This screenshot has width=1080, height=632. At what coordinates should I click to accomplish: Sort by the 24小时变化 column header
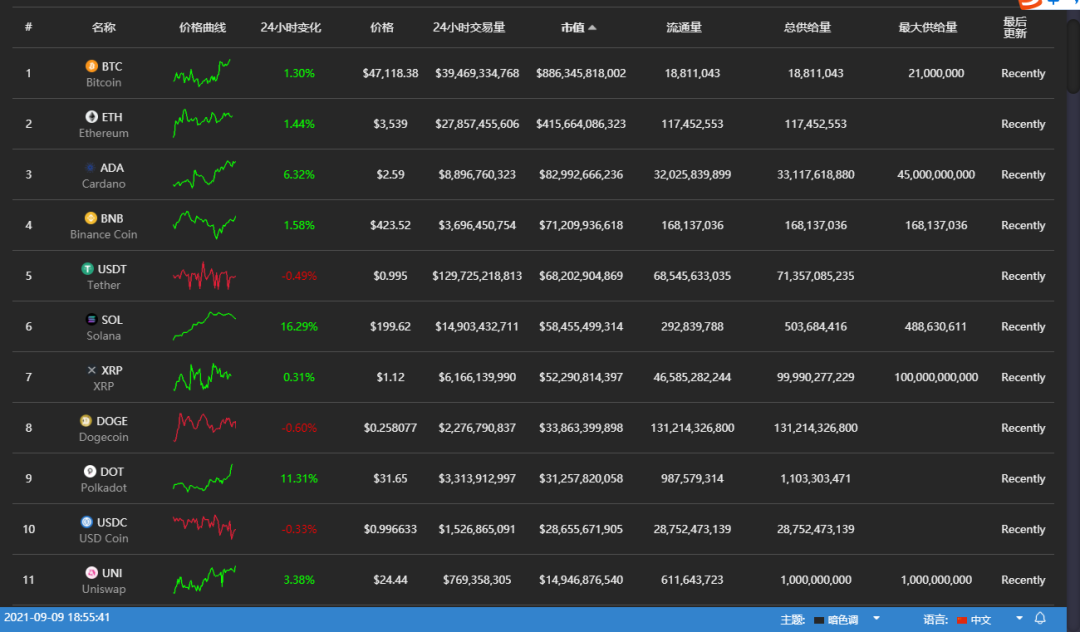(291, 28)
